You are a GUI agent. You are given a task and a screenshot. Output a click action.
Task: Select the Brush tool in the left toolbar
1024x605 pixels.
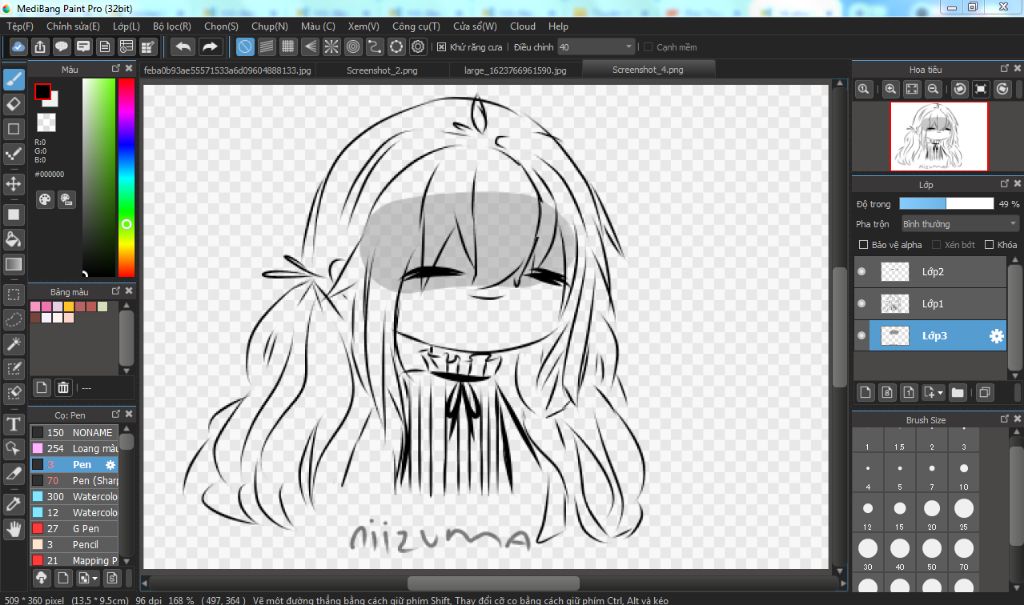[x=14, y=80]
